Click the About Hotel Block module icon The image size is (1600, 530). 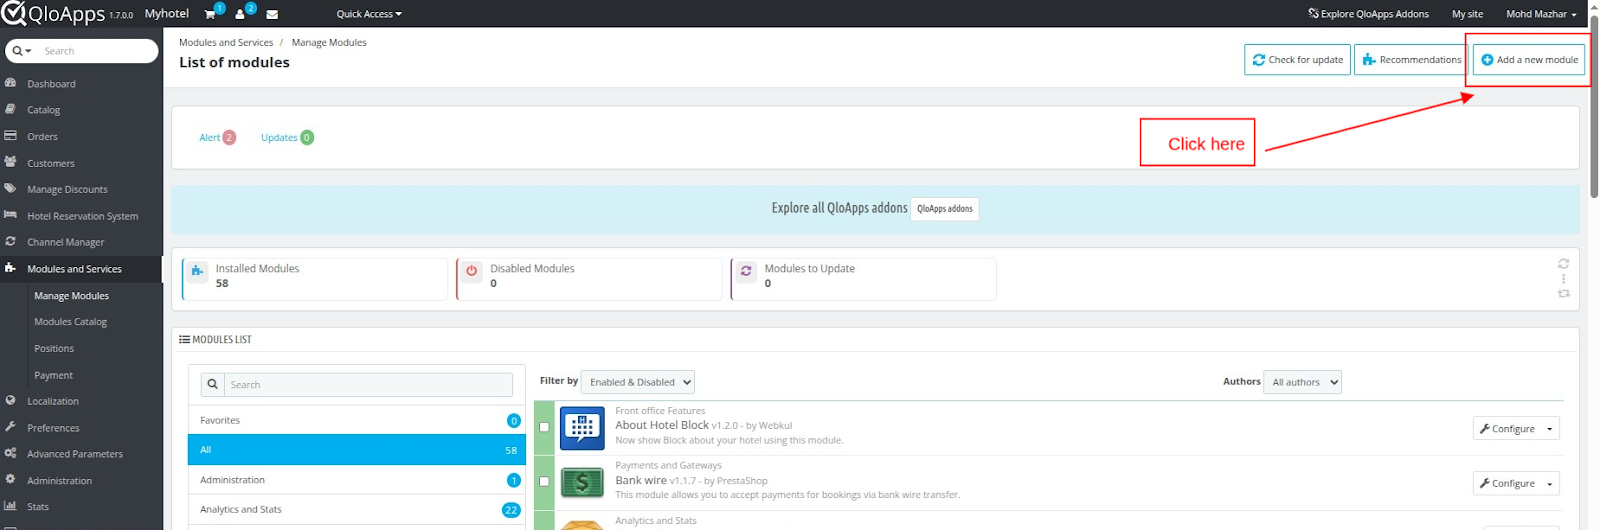click(582, 428)
